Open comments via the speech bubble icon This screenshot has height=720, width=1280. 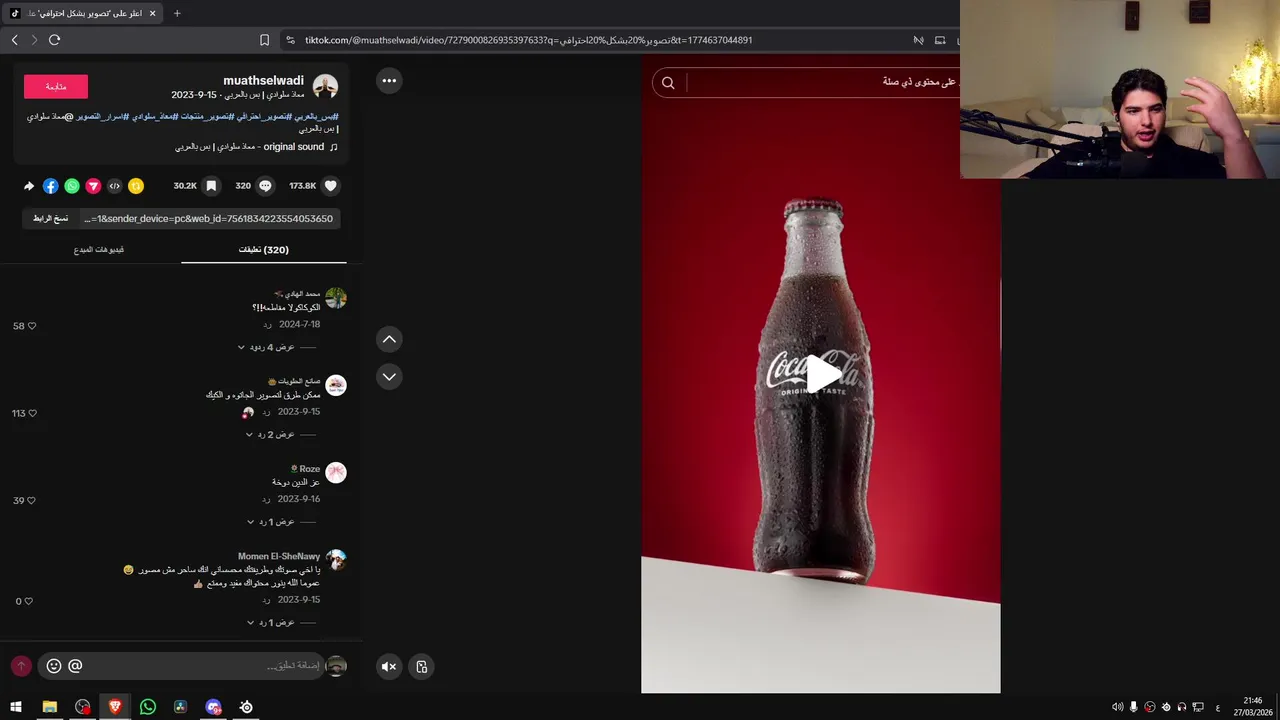265,186
